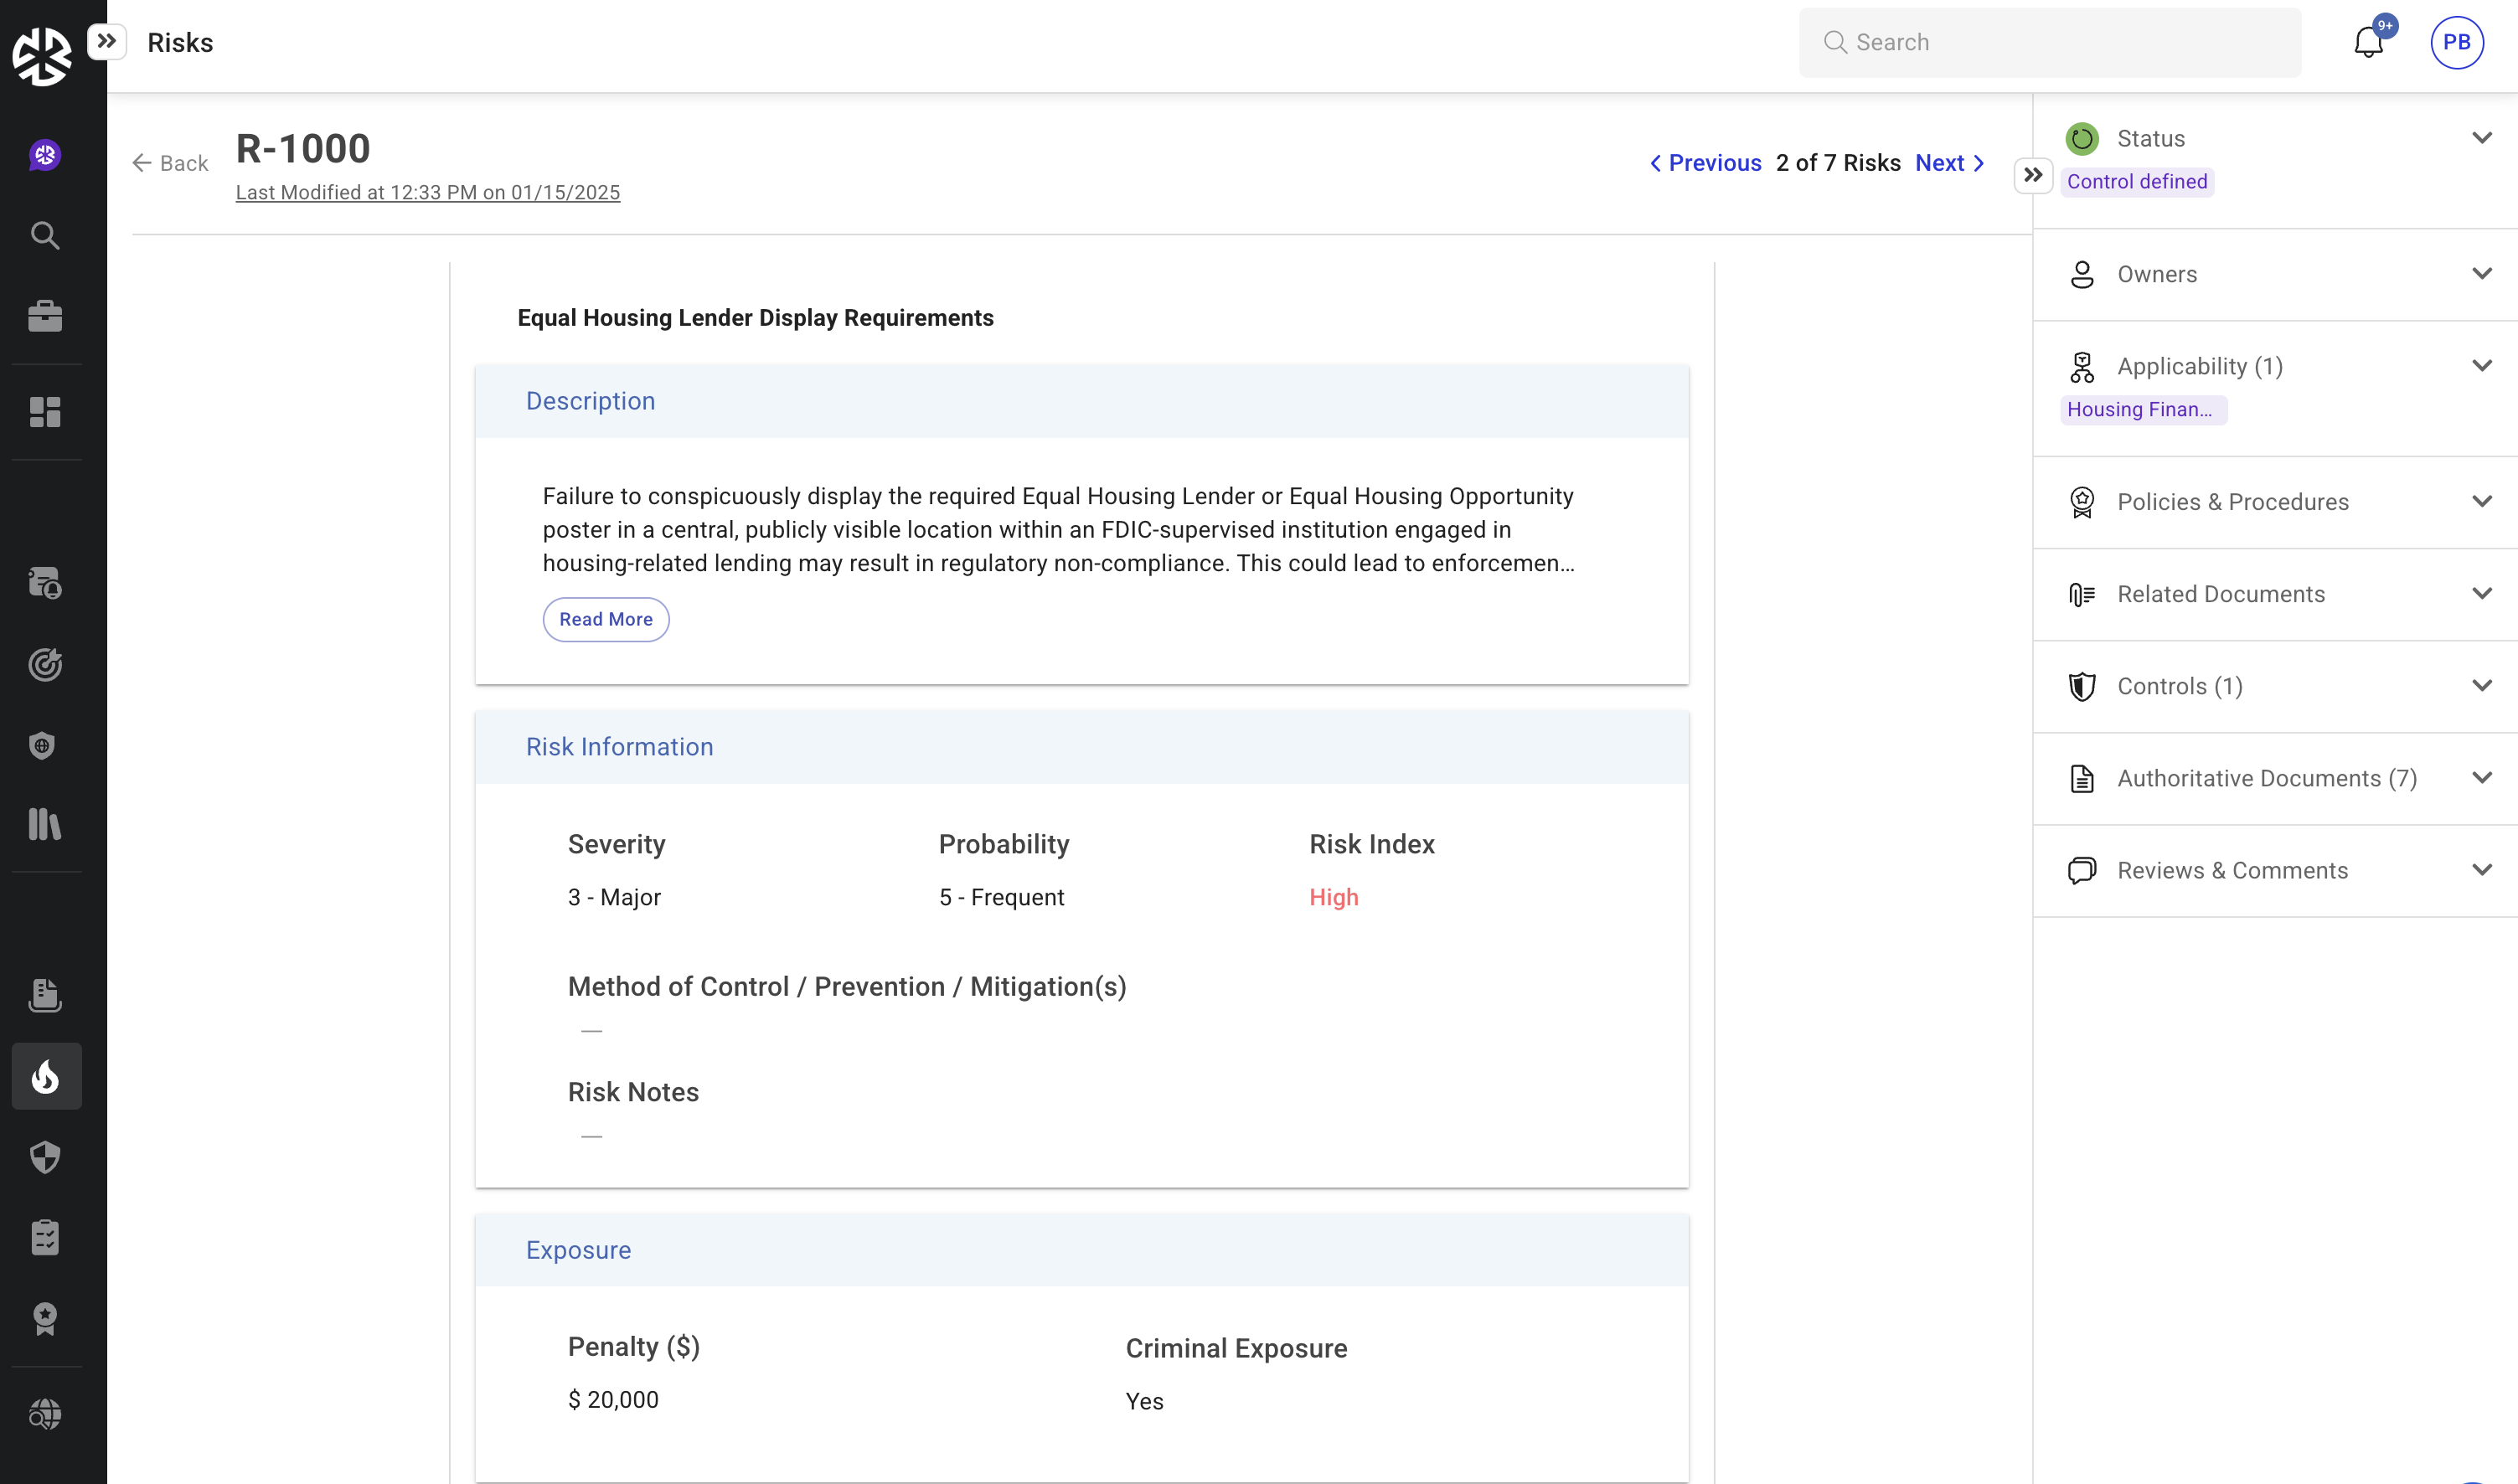
Task: Open the target goal sidebar icon
Action: 45,664
